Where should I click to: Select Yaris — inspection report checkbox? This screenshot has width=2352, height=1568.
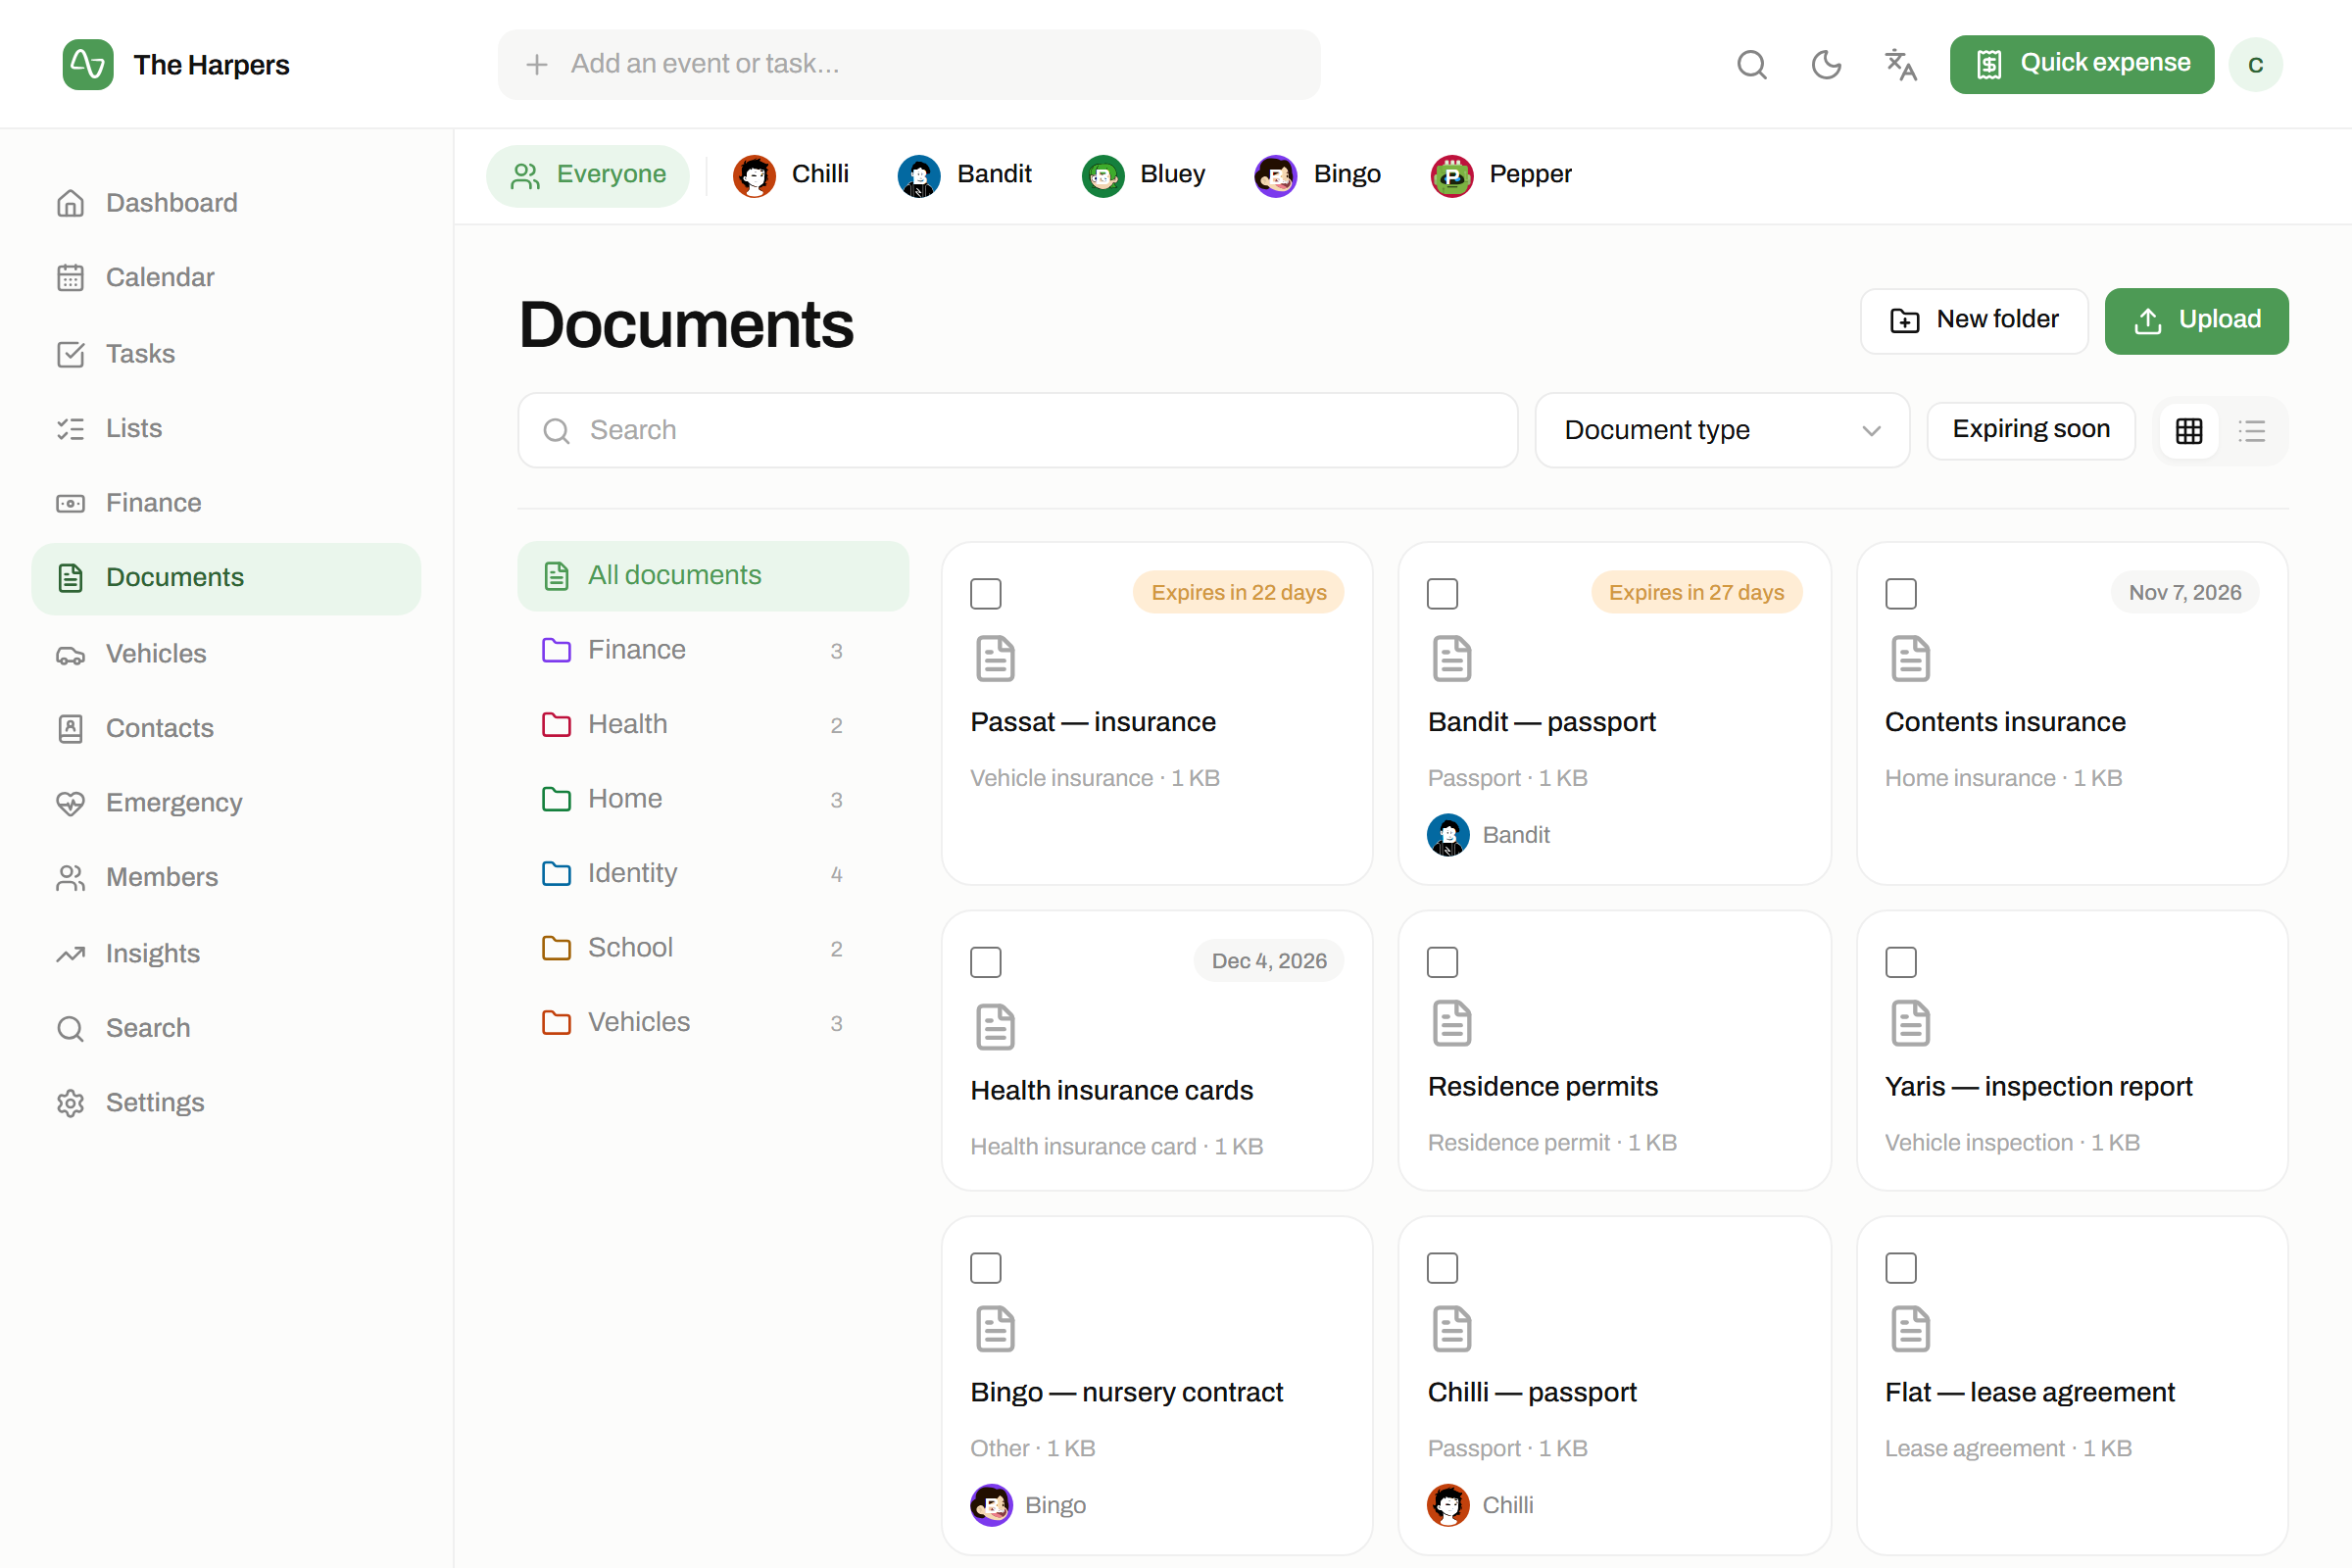(1900, 962)
